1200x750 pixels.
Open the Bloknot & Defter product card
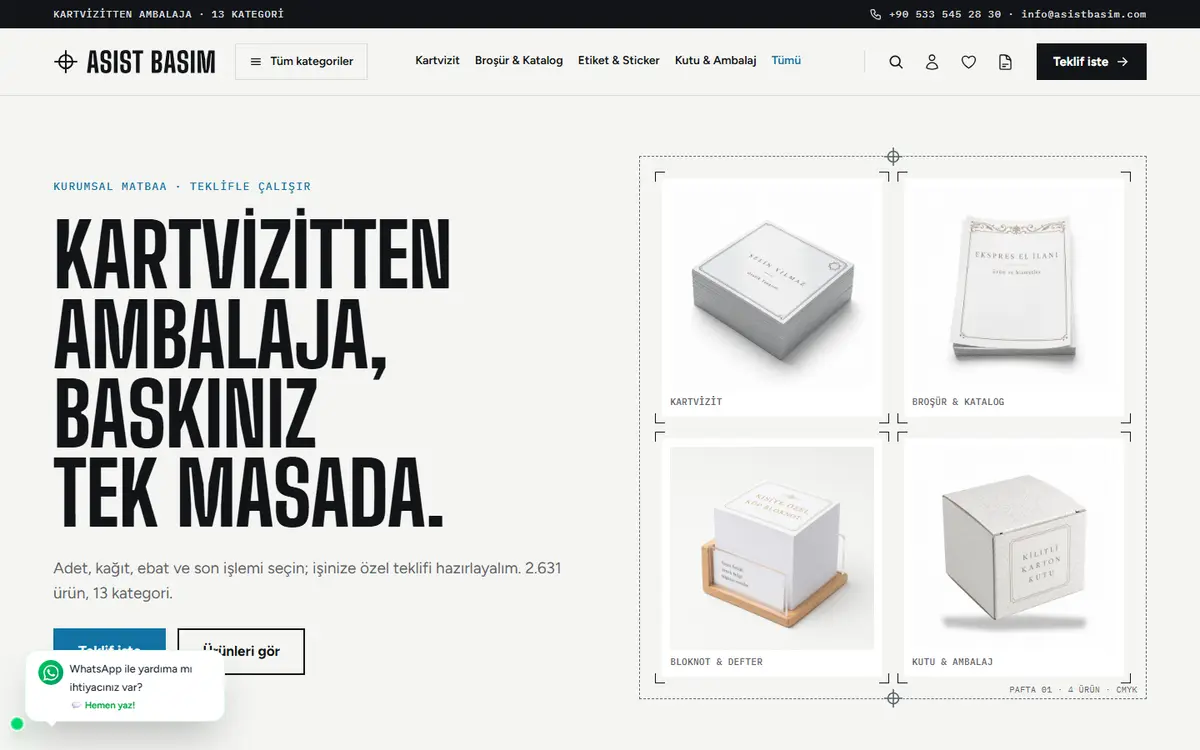click(x=772, y=557)
